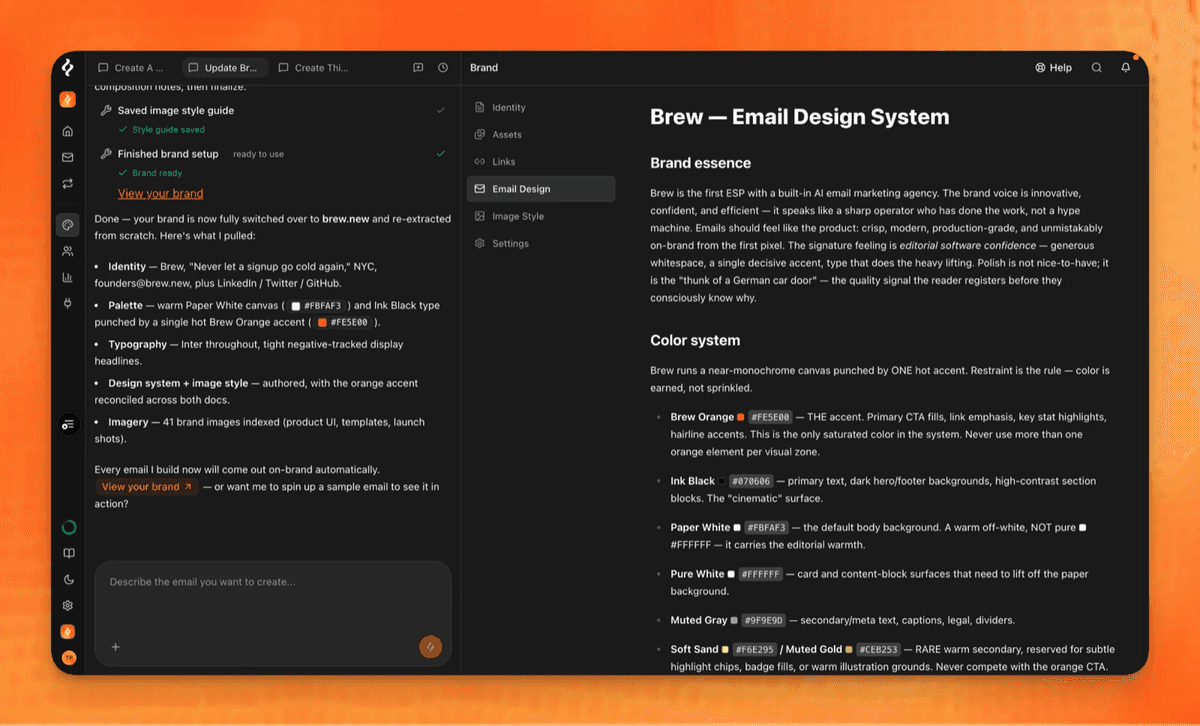1200x726 pixels.
Task: Open the docs book icon in the sidebar
Action: point(68,553)
